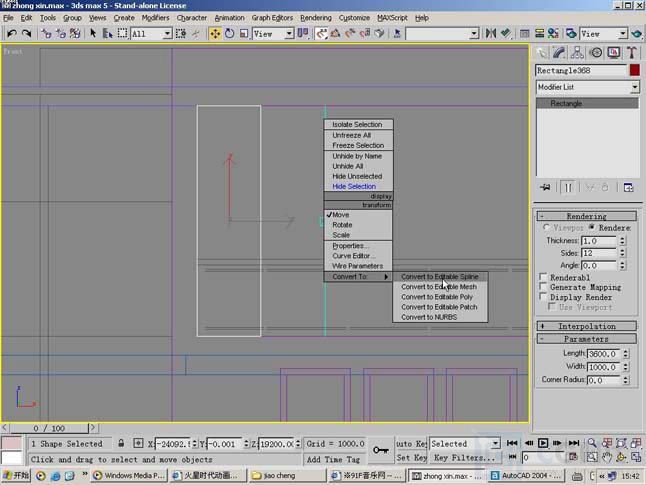Choose Convert to NURBS

(440, 317)
